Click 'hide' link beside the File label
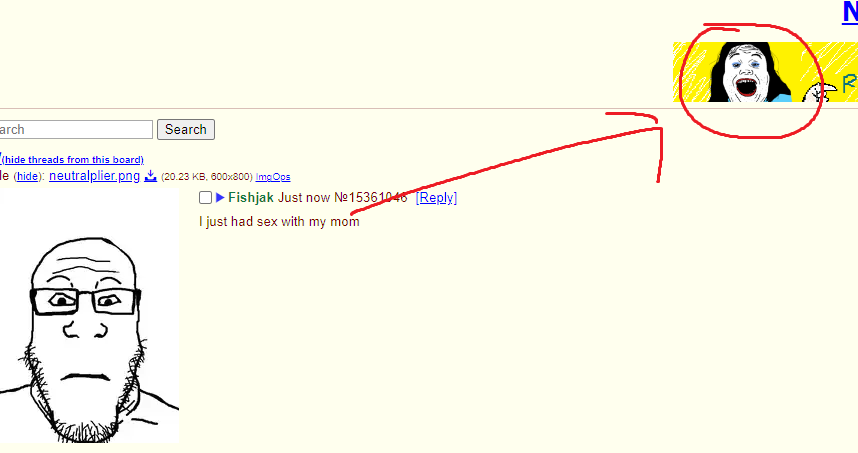 [x=27, y=177]
